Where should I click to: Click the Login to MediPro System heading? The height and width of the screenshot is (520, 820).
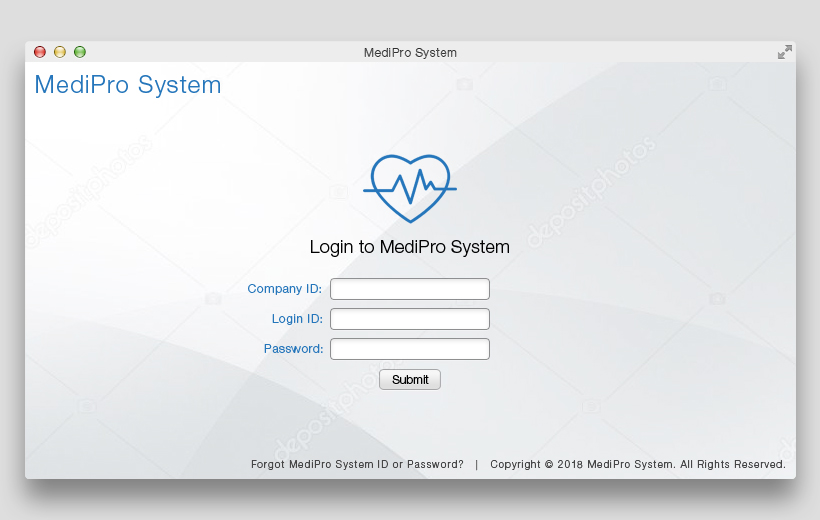[x=409, y=247]
